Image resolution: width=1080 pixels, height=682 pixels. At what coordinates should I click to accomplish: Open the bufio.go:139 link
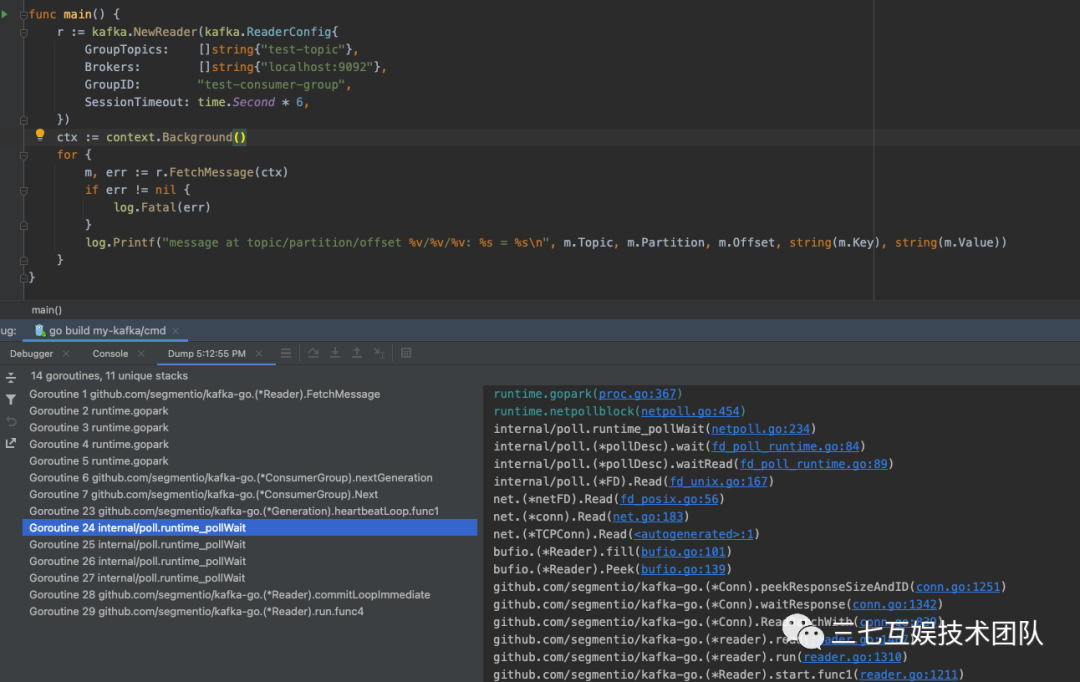click(x=683, y=570)
